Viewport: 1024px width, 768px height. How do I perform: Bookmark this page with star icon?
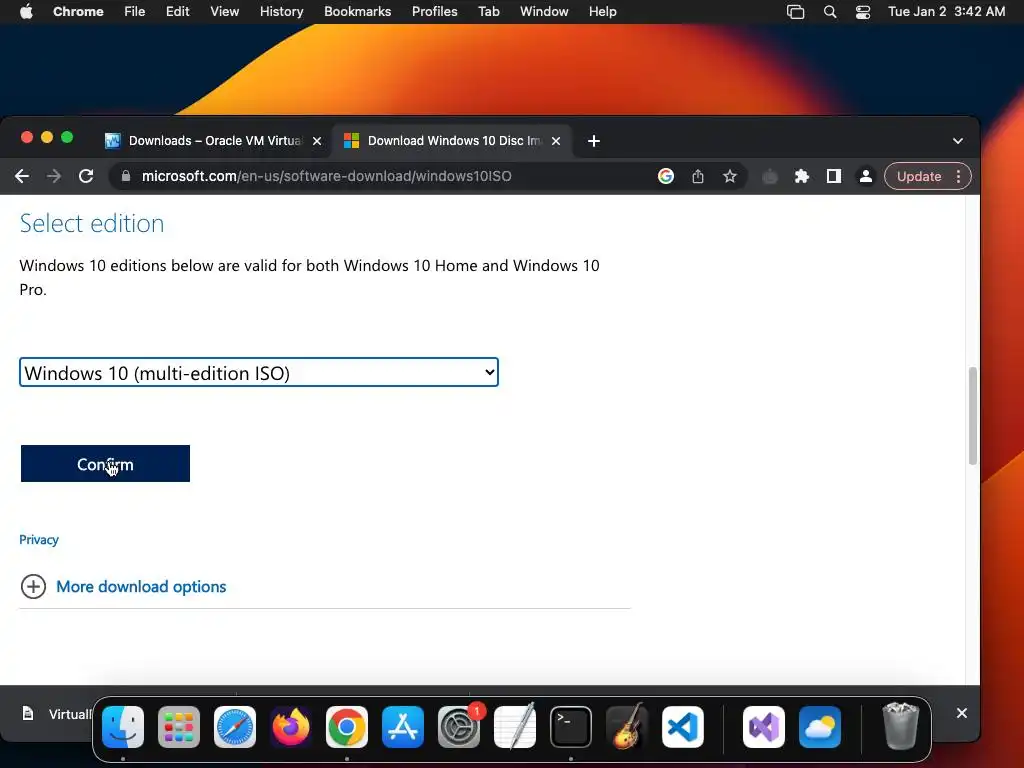point(729,176)
